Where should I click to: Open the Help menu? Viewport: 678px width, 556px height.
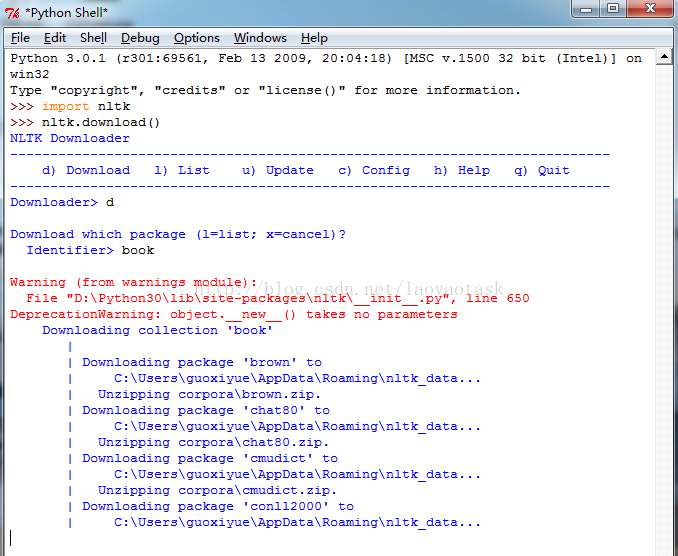[314, 38]
